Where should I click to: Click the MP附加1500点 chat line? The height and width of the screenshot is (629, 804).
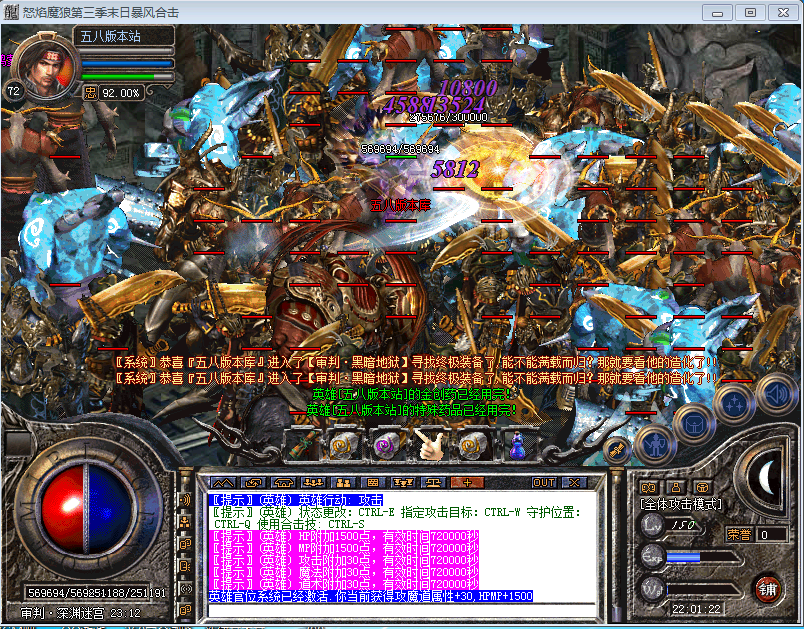(345, 548)
